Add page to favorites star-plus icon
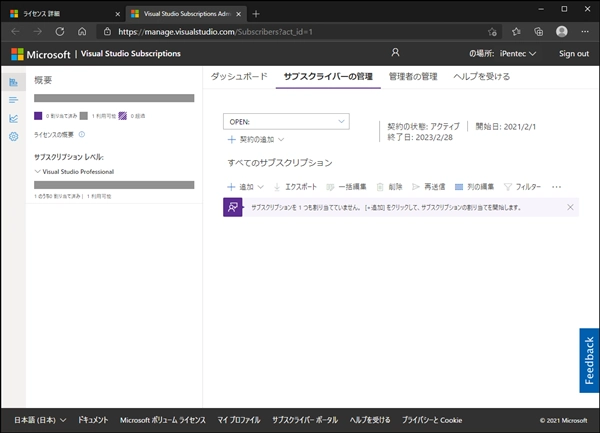The width and height of the screenshot is (600, 433). (x=492, y=32)
